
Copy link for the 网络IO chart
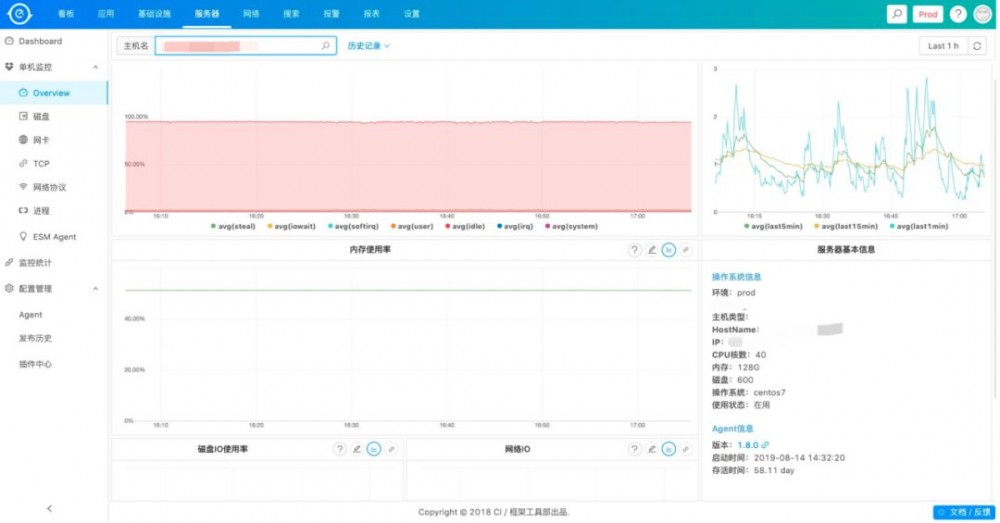click(686, 449)
